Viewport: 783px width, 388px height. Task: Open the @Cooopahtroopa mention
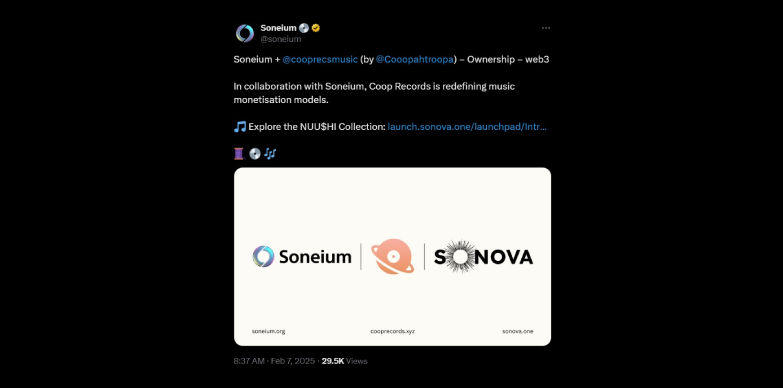[414, 59]
